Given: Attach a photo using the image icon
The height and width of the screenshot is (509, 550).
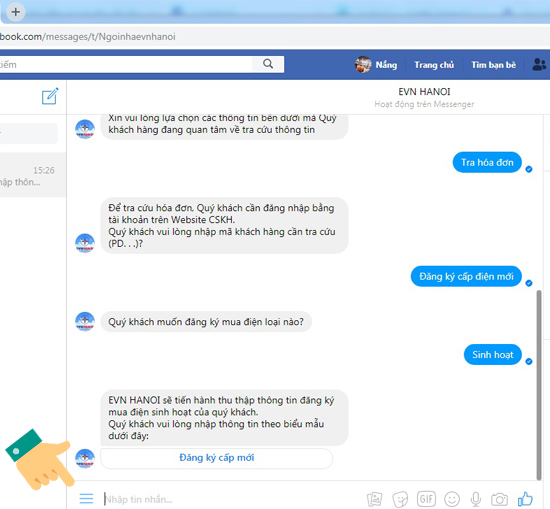Looking at the screenshot, I should (x=374, y=499).
